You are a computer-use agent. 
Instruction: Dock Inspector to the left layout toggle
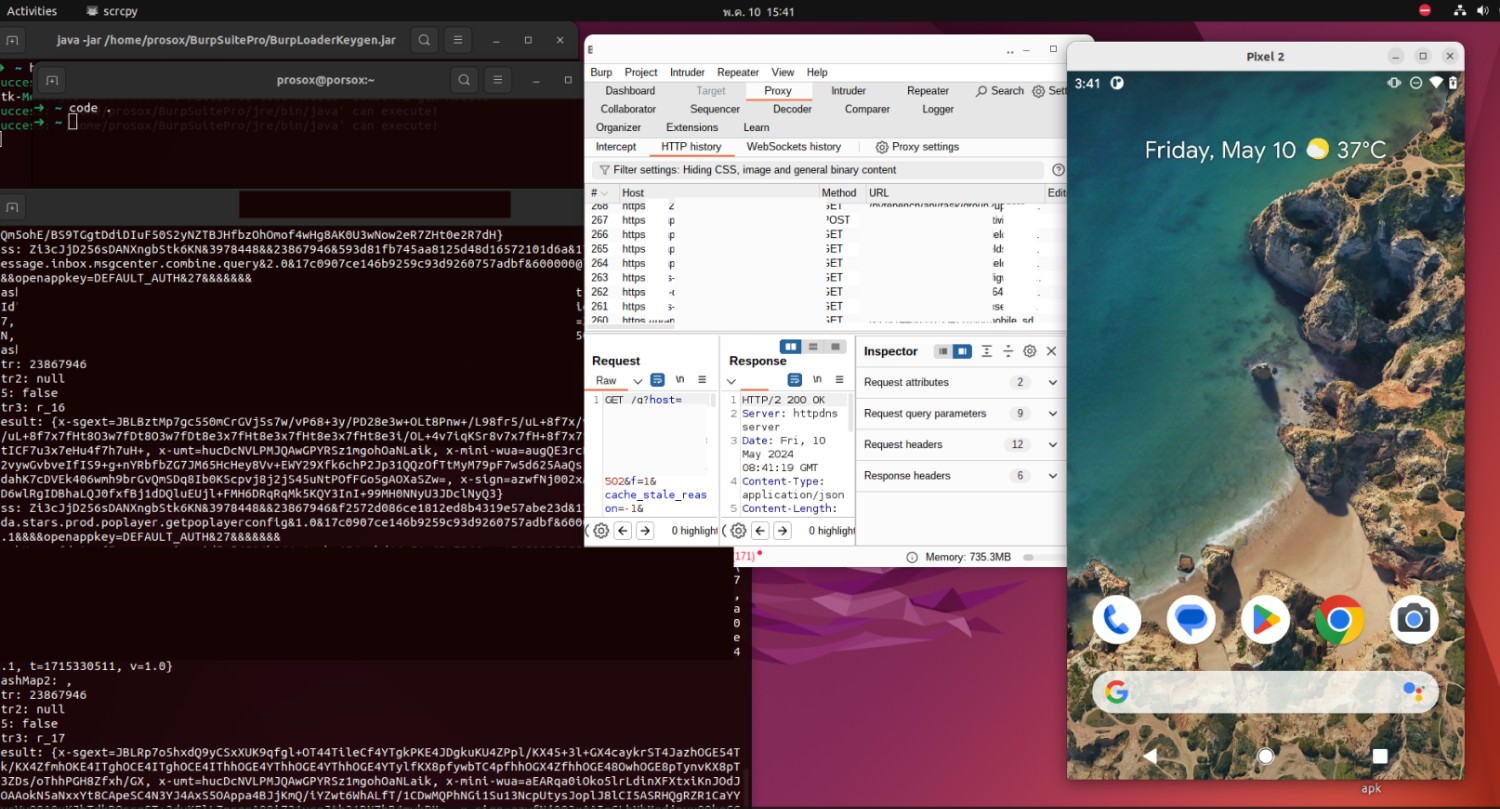(942, 351)
